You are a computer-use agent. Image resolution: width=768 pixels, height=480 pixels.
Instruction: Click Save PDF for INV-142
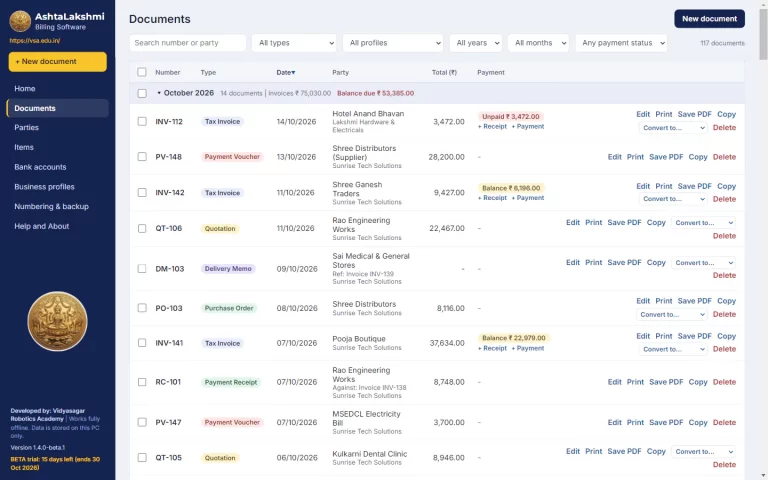click(695, 186)
